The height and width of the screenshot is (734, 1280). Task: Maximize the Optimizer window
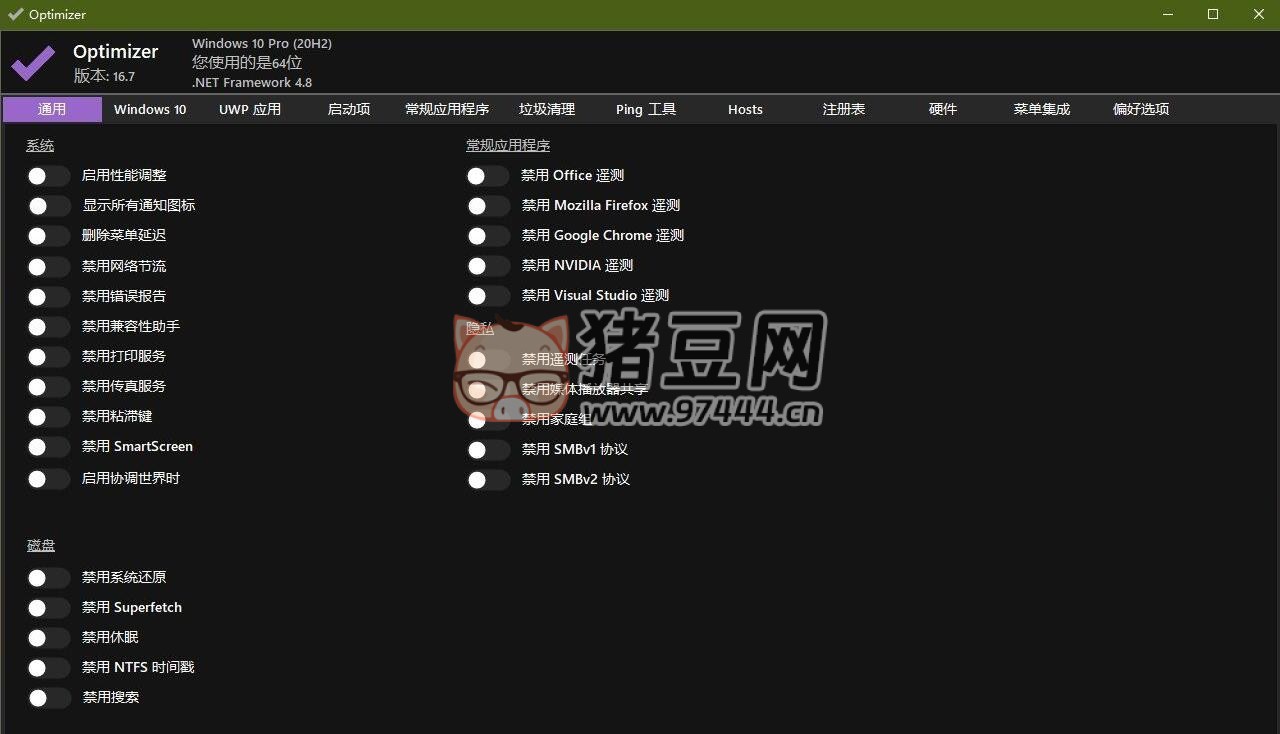[x=1213, y=14]
